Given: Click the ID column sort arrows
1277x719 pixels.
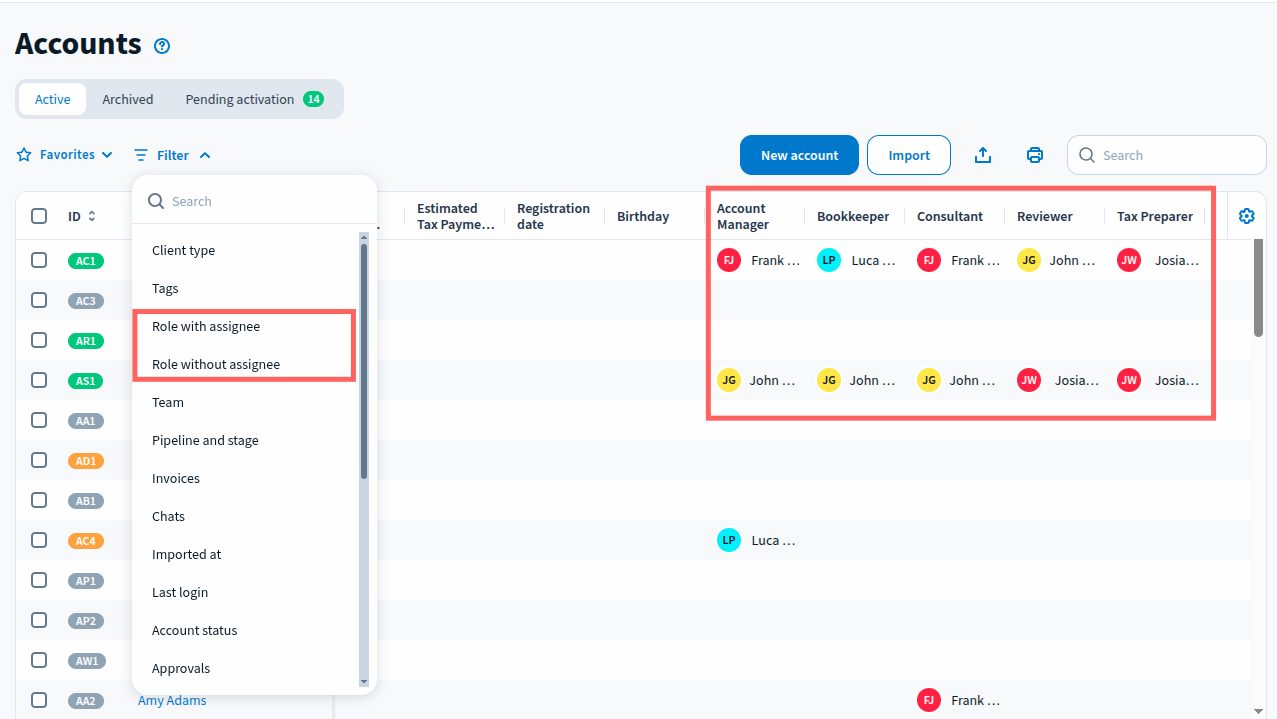Looking at the screenshot, I should [x=92, y=216].
